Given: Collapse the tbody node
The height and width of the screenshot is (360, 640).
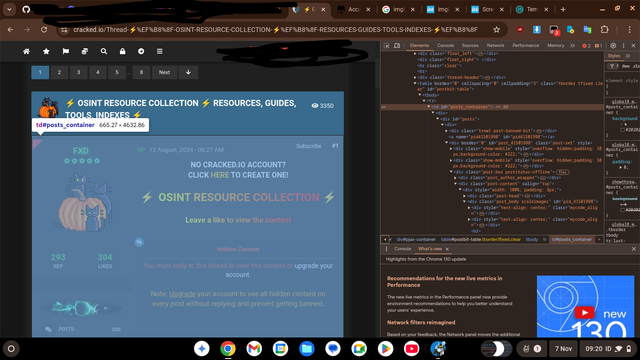Looking at the screenshot, I should click(x=420, y=95).
